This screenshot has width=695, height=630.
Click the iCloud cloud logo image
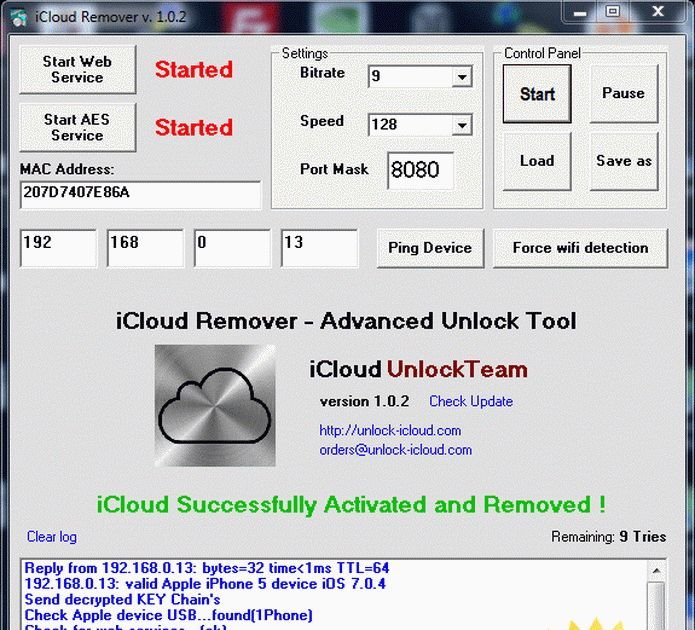tap(215, 406)
